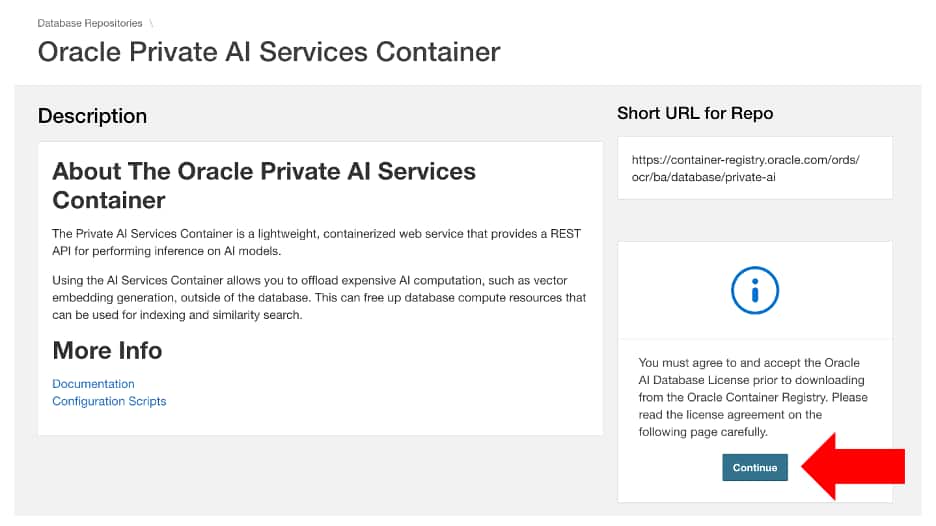The width and height of the screenshot is (936, 526).
Task: Open the Configuration Scripts link
Action: 109,401
